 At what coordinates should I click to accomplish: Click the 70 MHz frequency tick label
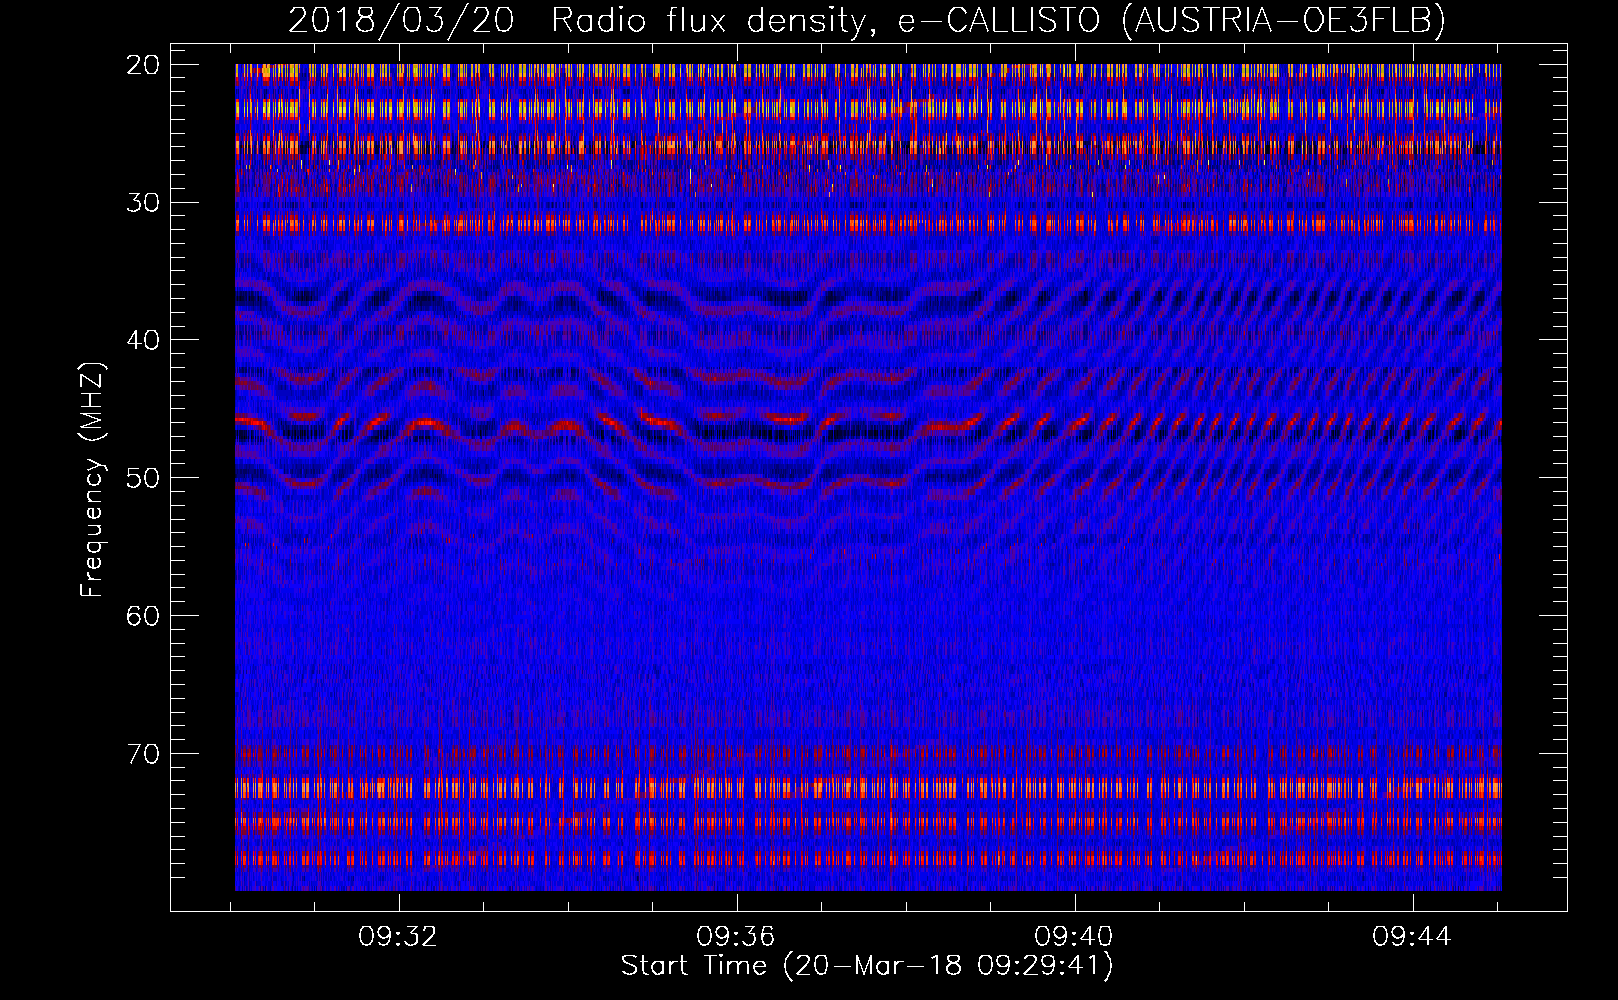click(143, 753)
